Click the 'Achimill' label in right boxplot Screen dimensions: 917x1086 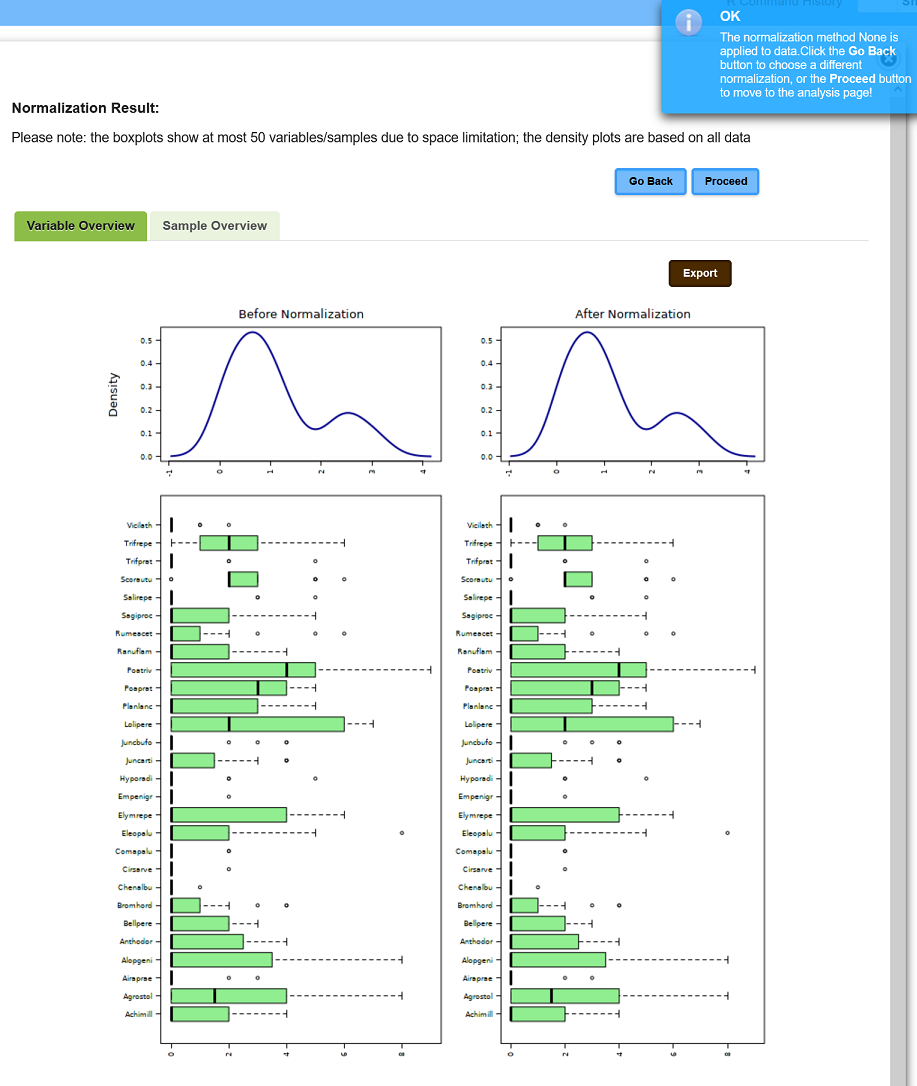click(x=479, y=1014)
